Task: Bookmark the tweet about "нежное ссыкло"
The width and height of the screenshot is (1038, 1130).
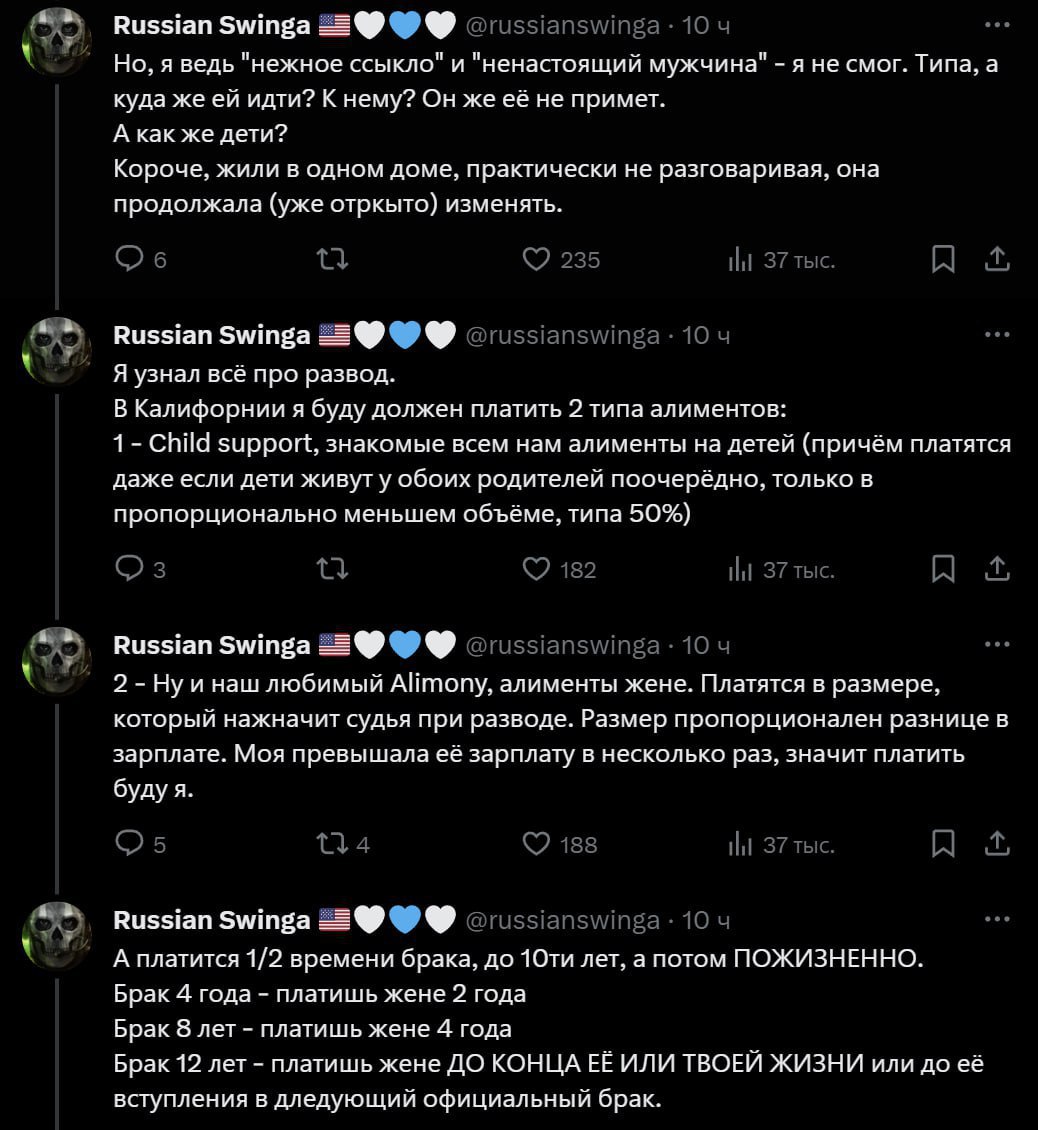Action: pyautogui.click(x=942, y=260)
